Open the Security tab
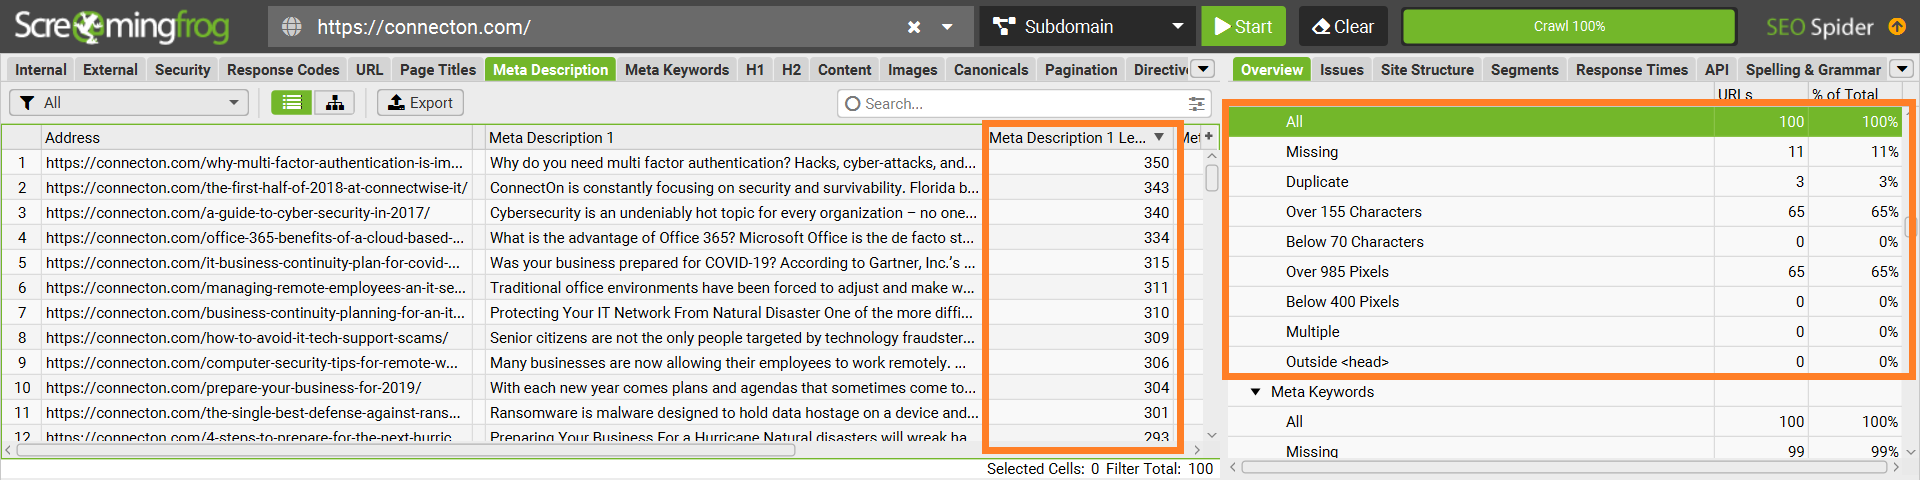Screen dimensions: 1920x480 [182, 69]
